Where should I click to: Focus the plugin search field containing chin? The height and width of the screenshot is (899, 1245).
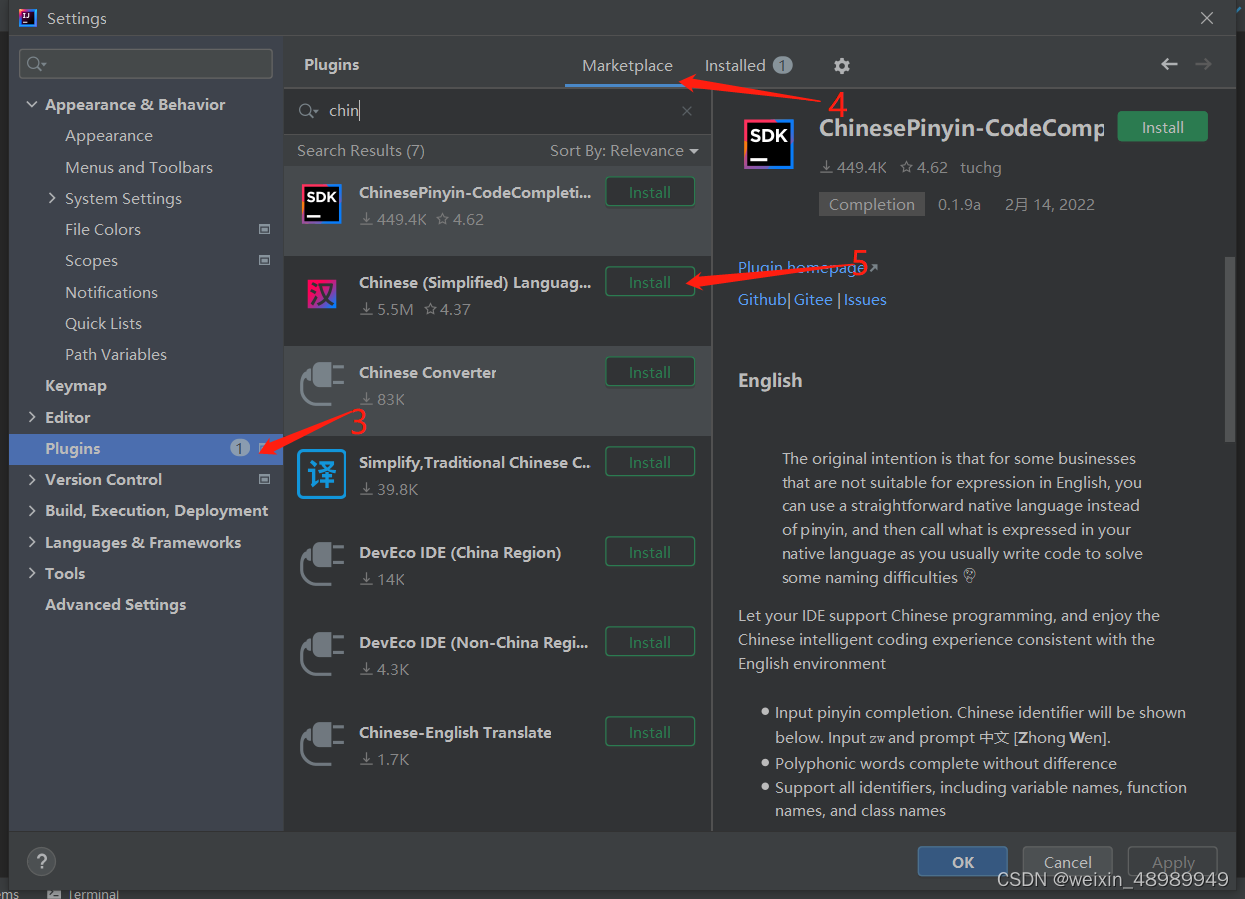coord(500,111)
